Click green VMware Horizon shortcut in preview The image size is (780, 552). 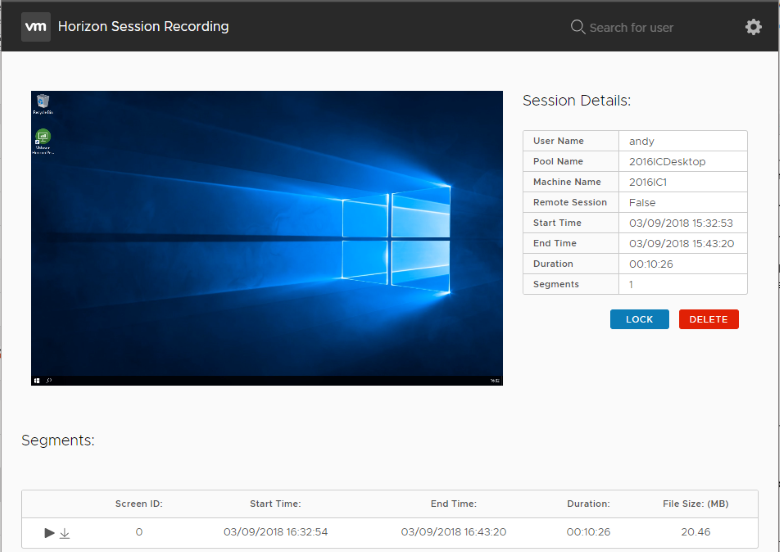point(43,142)
